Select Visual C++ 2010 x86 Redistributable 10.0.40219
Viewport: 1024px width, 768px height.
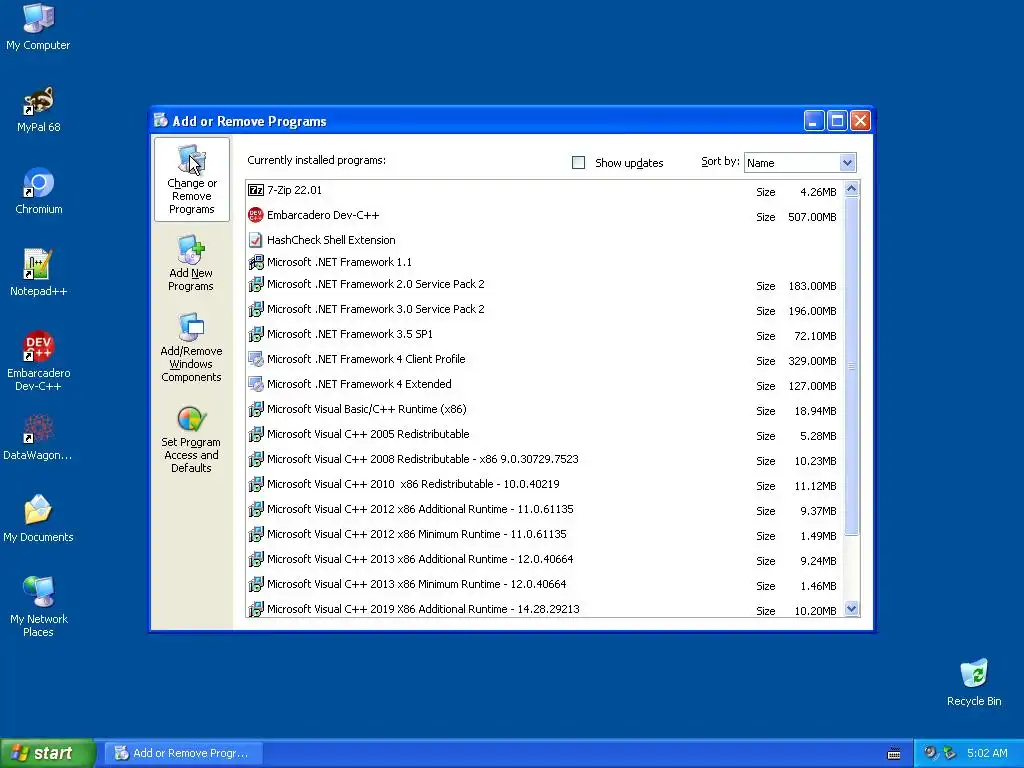(545, 485)
